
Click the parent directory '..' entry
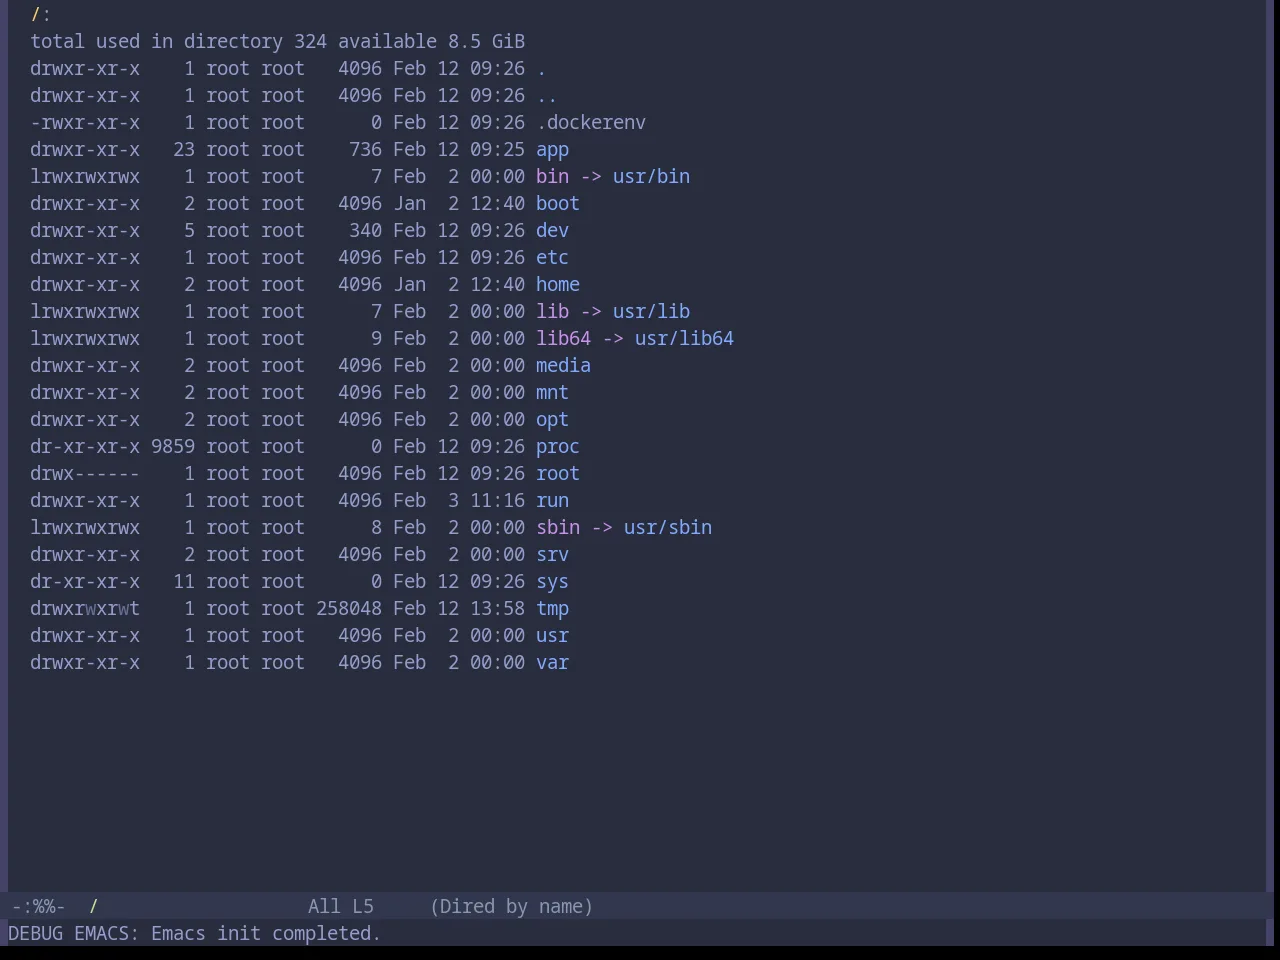(x=547, y=96)
